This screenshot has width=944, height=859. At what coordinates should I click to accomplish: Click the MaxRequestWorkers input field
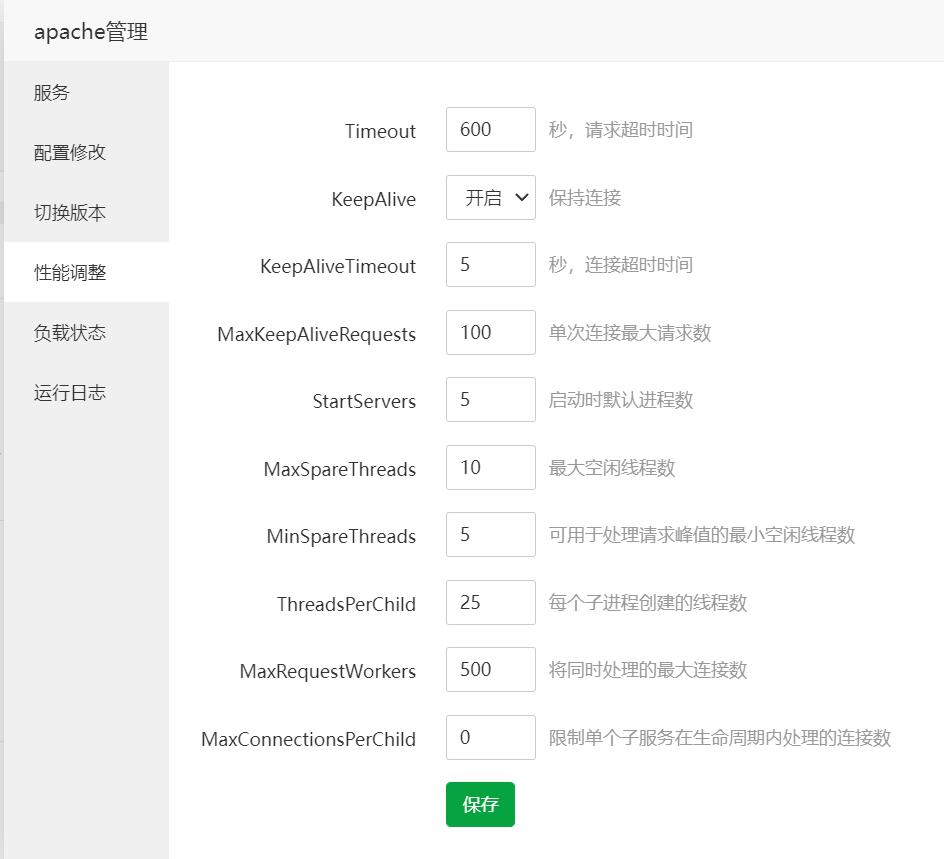pyautogui.click(x=491, y=669)
